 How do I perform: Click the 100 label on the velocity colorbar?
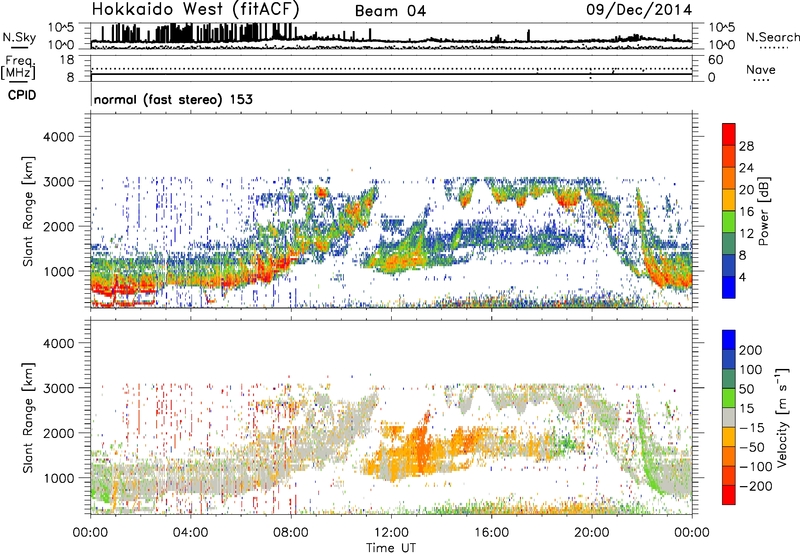751,370
